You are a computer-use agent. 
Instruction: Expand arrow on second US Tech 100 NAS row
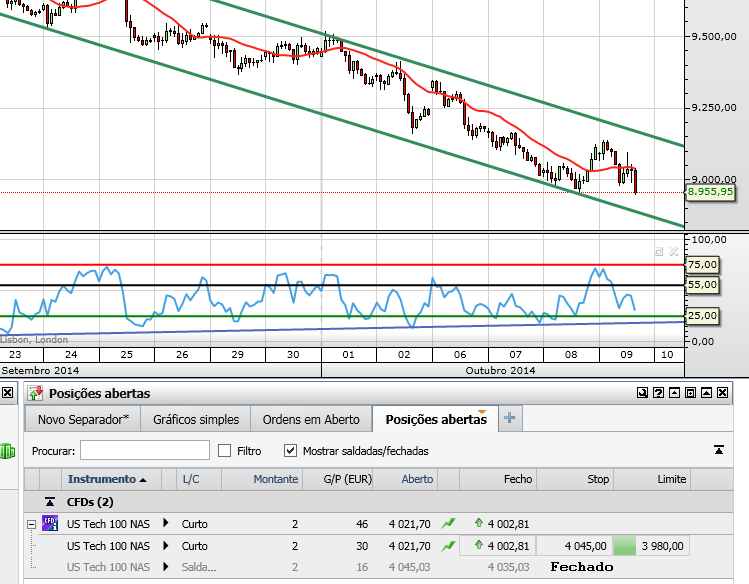pos(166,545)
